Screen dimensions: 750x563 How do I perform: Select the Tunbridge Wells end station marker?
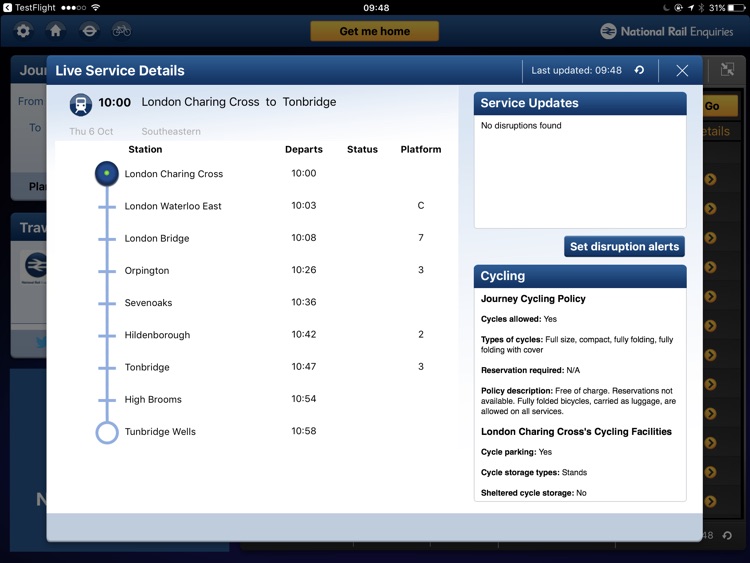(x=107, y=432)
